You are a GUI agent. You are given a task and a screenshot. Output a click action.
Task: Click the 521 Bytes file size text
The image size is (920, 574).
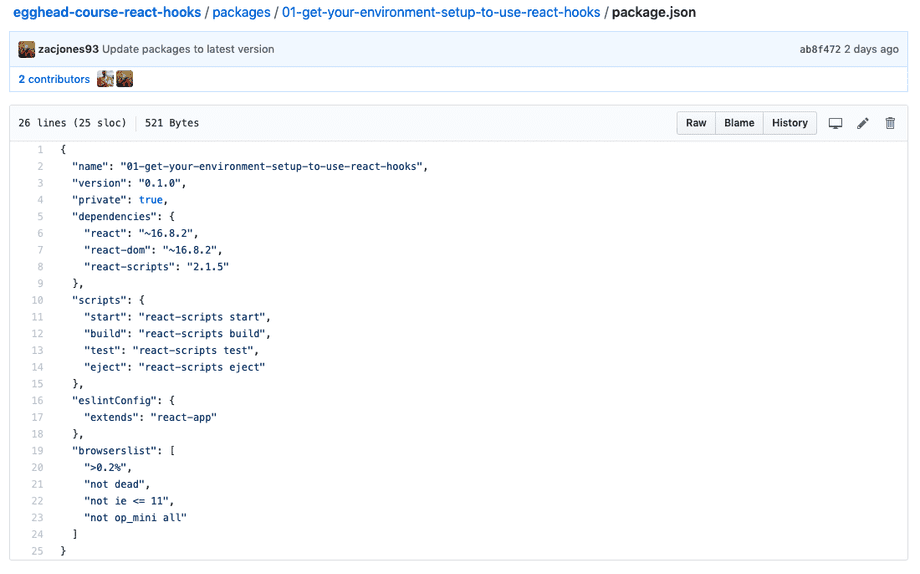tap(172, 123)
